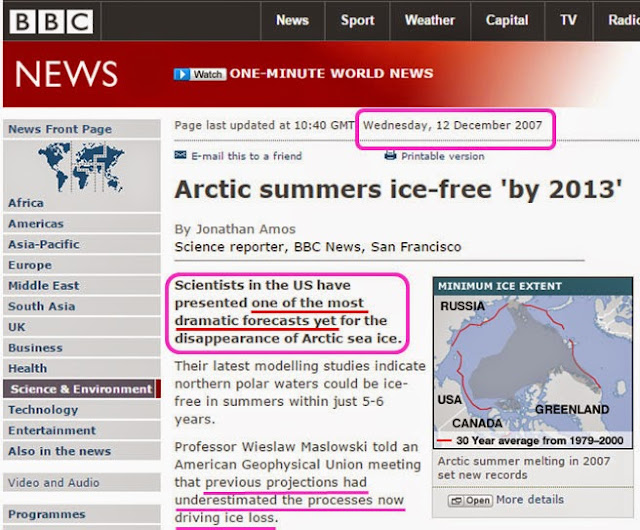The height and width of the screenshot is (530, 640).
Task: Click the printer icon
Action: coord(390,155)
